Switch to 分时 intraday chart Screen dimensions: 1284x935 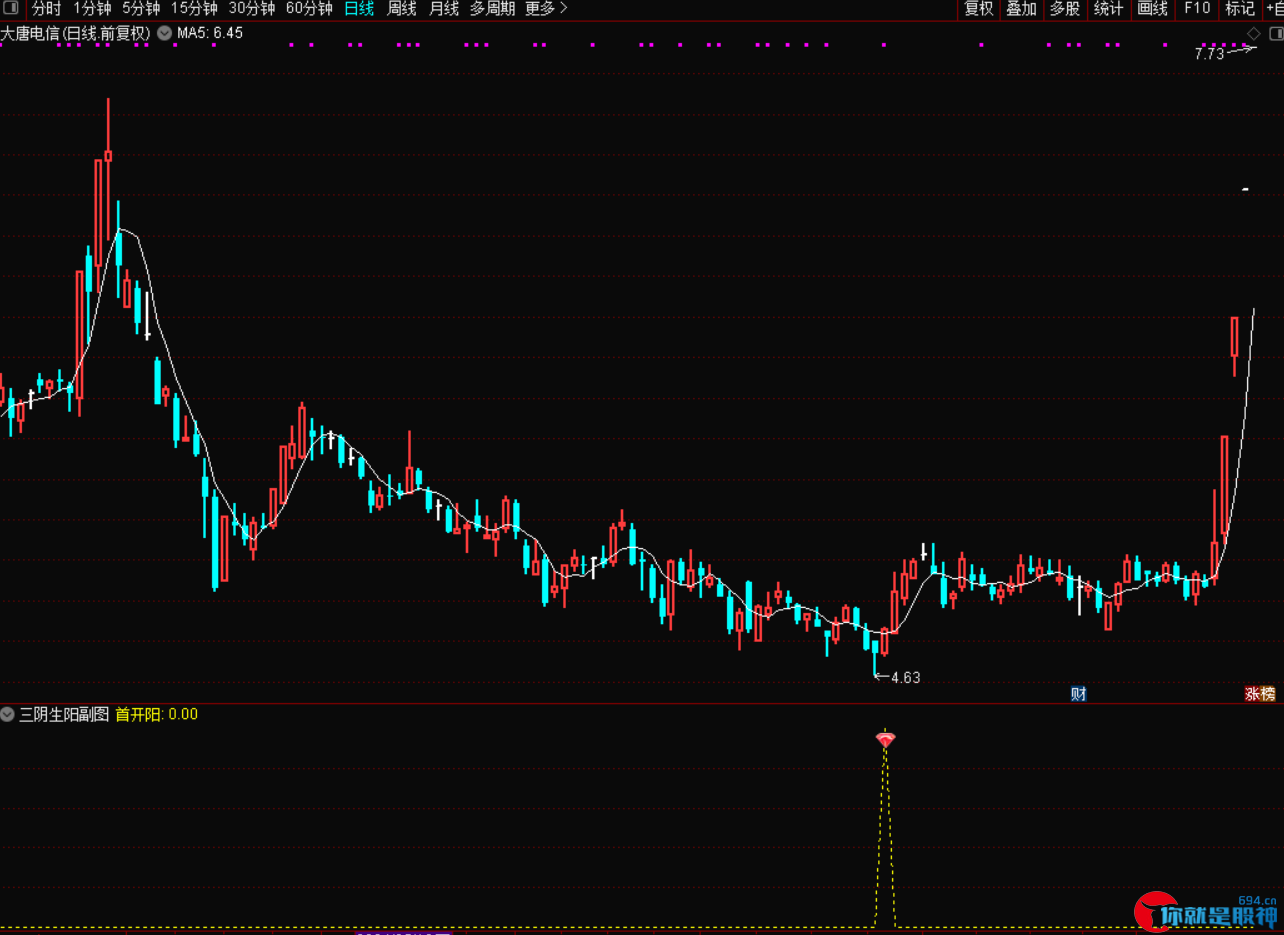tap(46, 9)
